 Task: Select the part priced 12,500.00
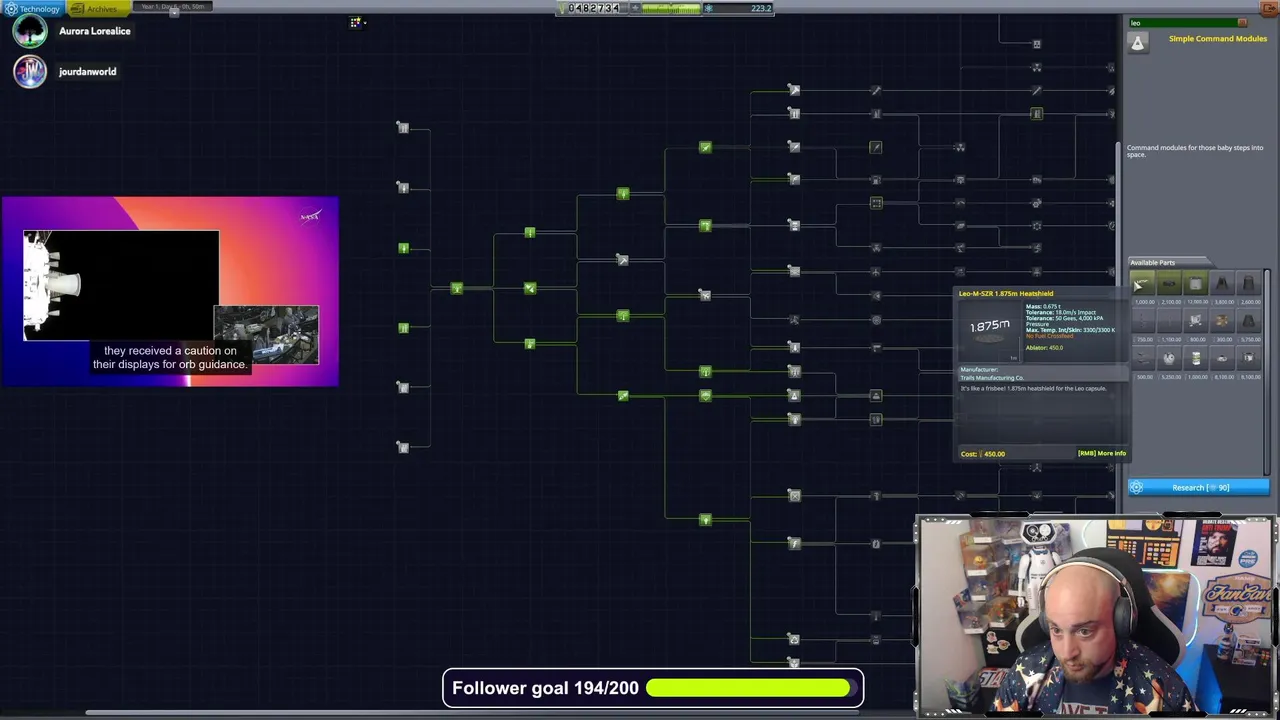[1196, 282]
